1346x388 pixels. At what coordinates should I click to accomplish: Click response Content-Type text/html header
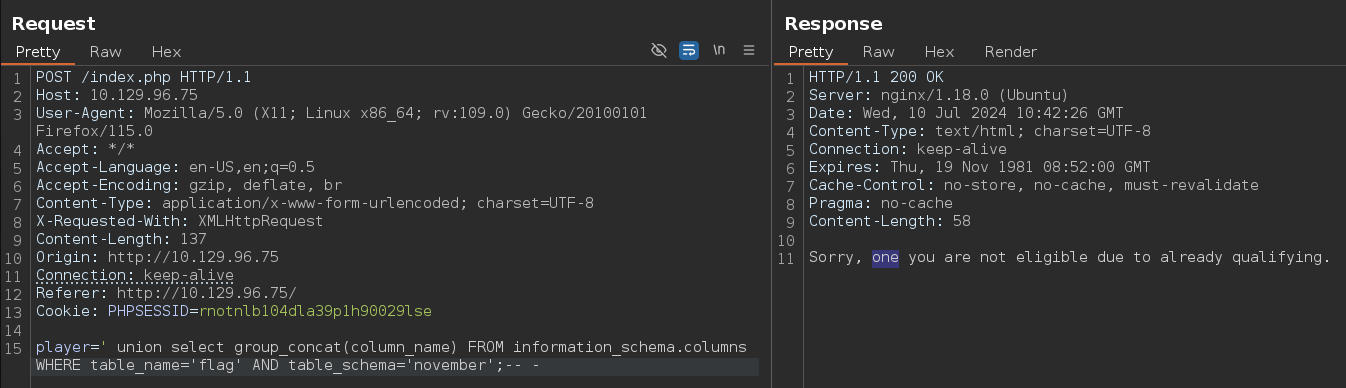(980, 131)
